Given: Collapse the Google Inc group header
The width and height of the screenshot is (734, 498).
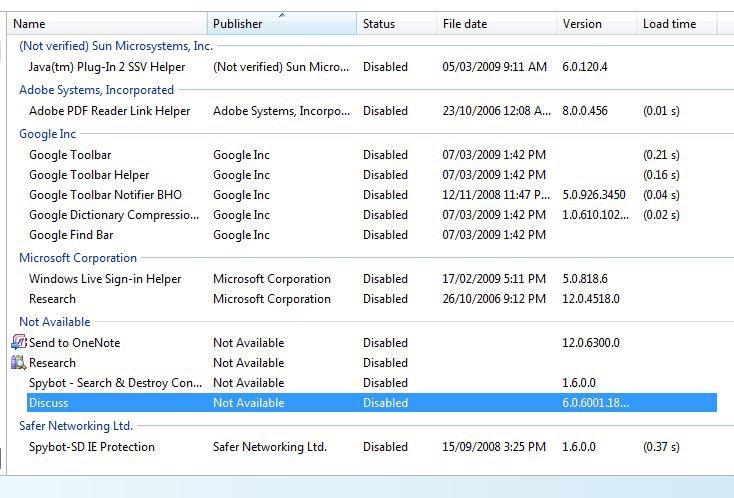Looking at the screenshot, I should pyautogui.click(x=47, y=134).
